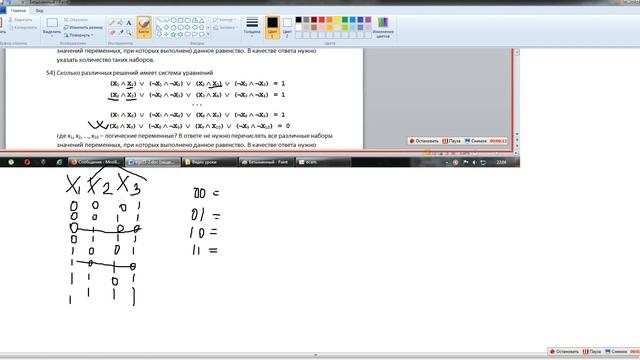Click the Копировать copy command
This screenshot has width=640, height=360.
pyautogui.click(x=22, y=27)
